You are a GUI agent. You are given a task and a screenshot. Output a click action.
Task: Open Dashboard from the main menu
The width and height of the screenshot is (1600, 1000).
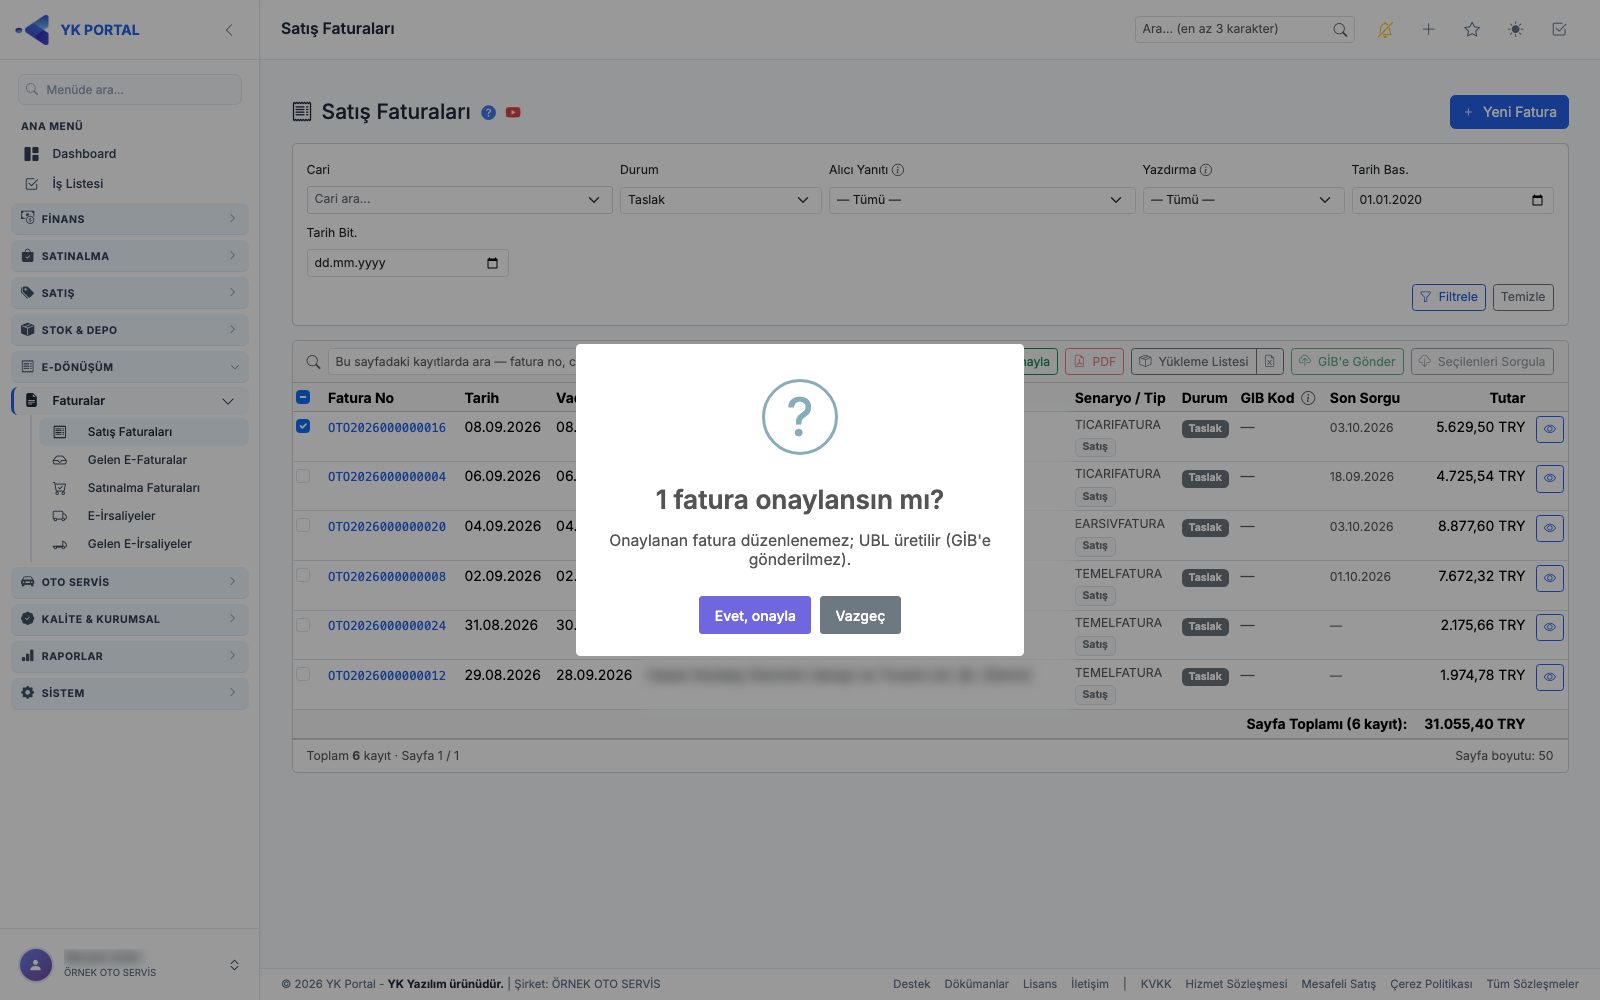(x=84, y=154)
